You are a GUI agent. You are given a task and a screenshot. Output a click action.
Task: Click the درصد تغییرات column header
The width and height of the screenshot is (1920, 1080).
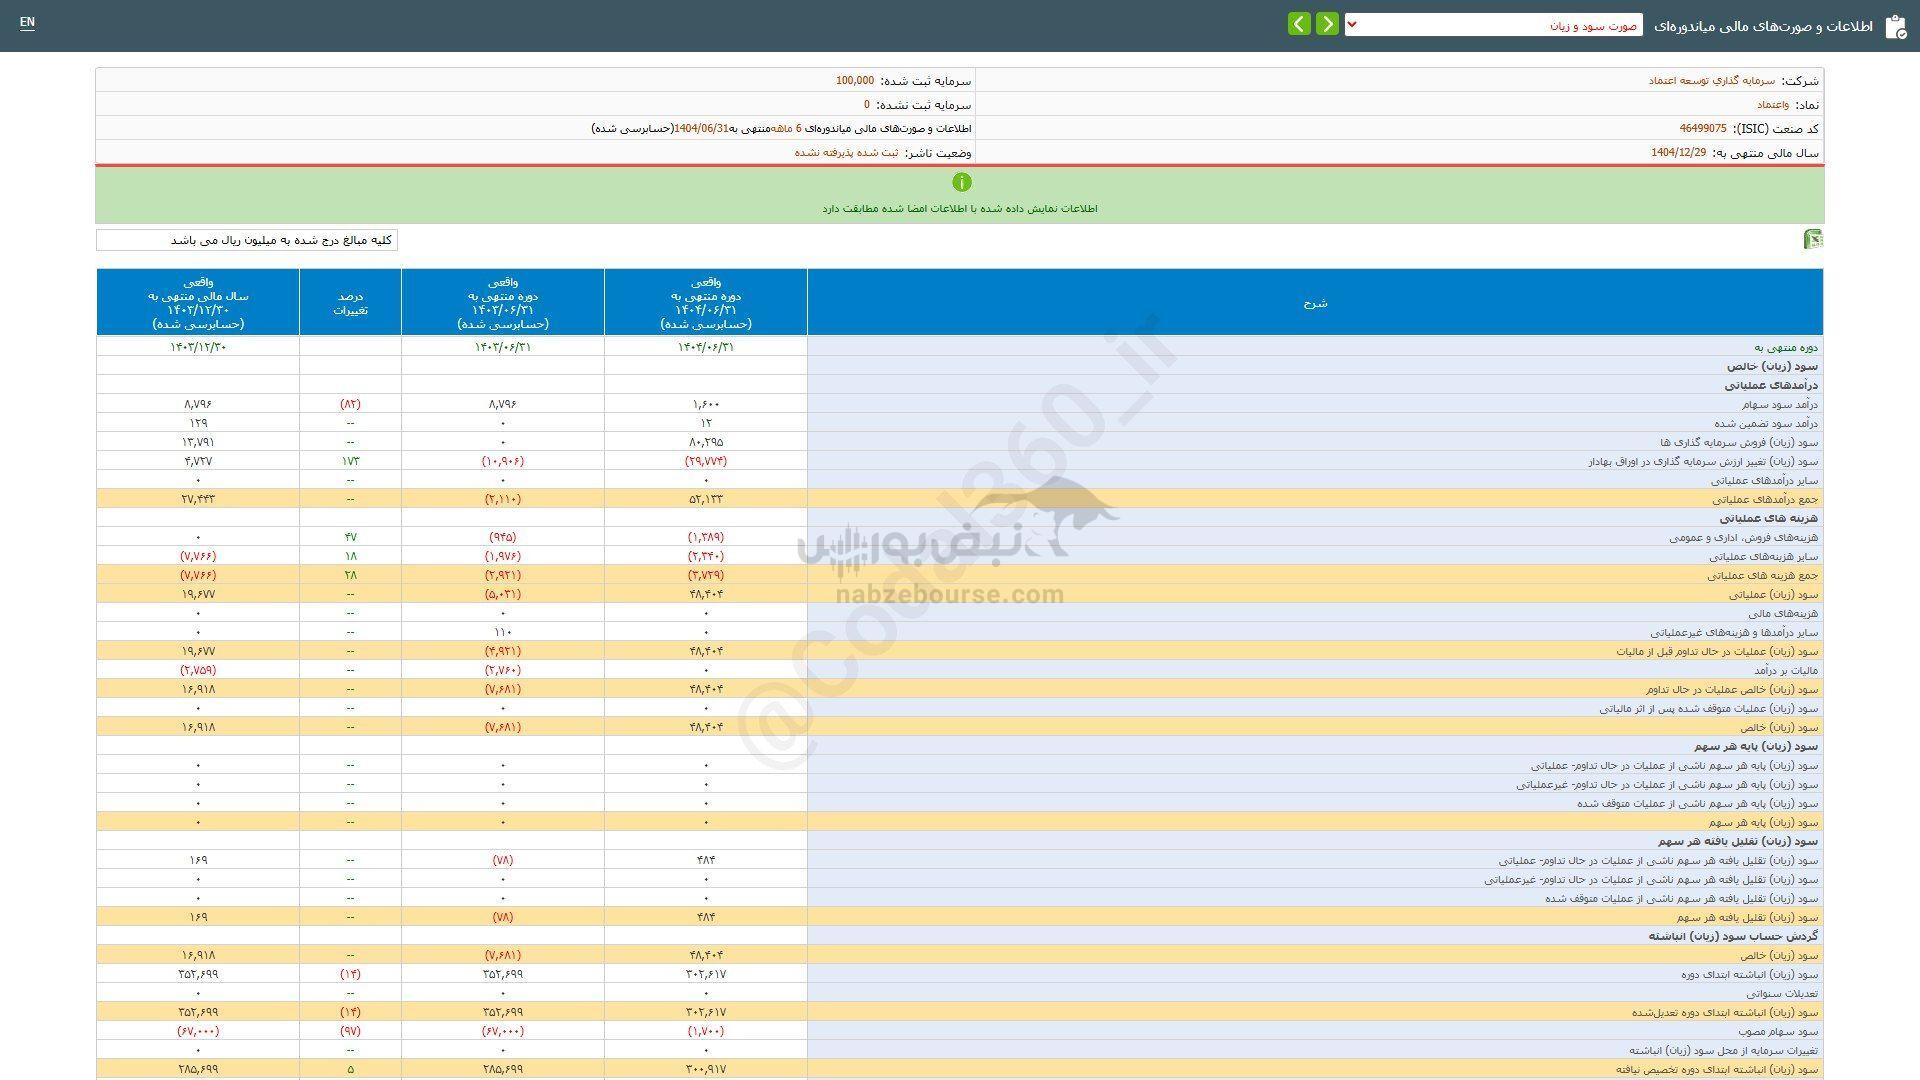tap(350, 302)
